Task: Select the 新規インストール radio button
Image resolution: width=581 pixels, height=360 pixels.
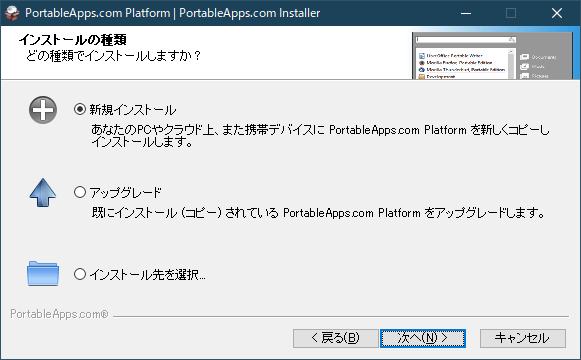Action: tap(80, 109)
